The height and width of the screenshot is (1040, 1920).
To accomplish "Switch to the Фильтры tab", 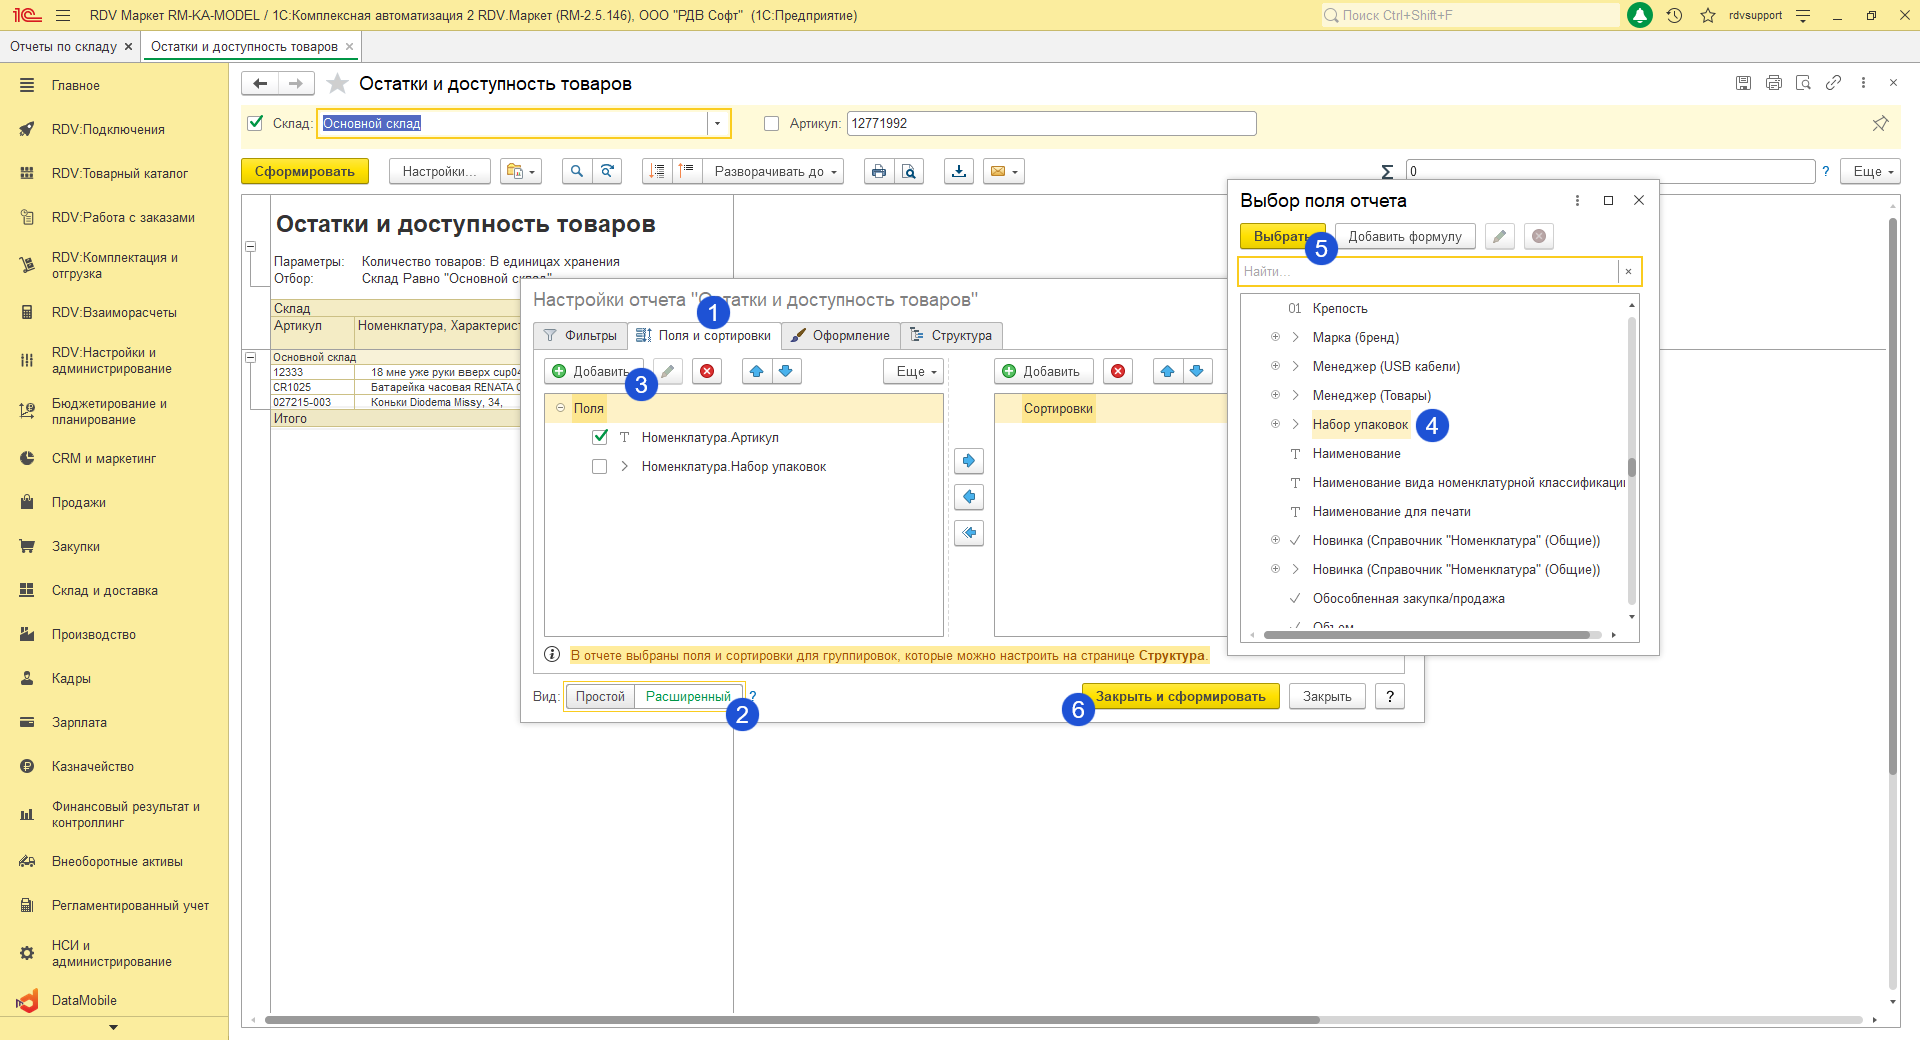I will (x=580, y=335).
